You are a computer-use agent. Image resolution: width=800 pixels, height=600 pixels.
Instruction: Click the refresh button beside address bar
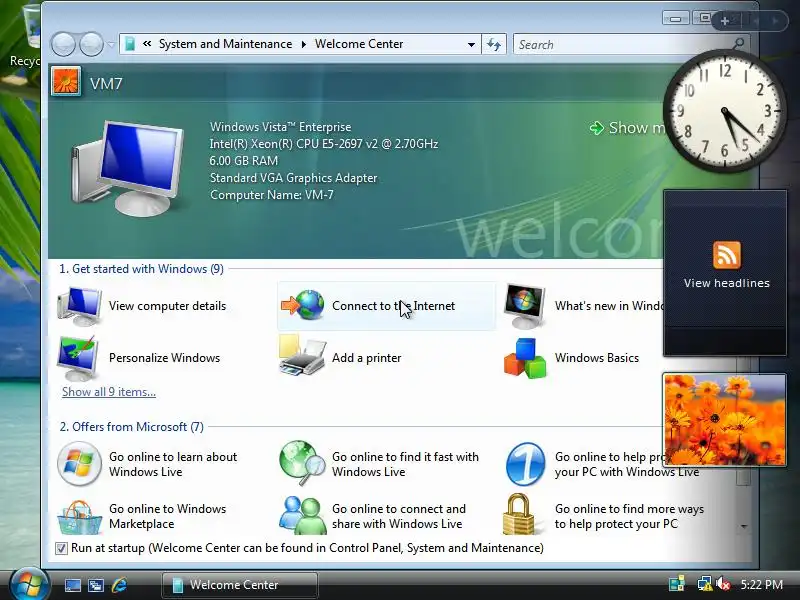click(x=494, y=44)
